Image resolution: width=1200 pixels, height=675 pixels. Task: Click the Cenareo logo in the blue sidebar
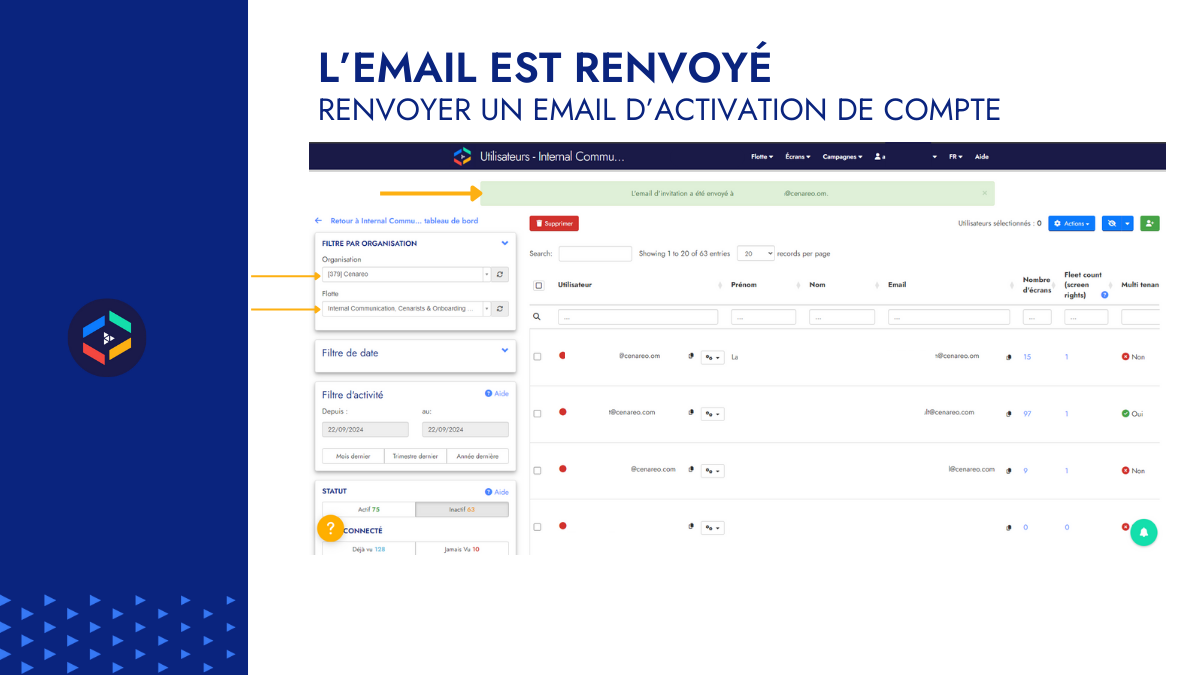pos(106,338)
